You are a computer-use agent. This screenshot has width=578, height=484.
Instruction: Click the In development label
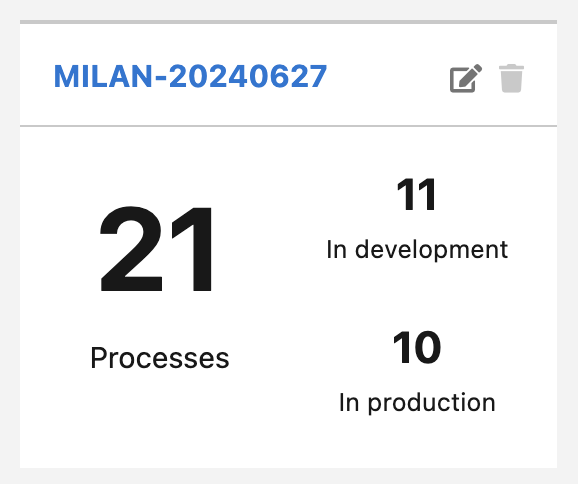[x=417, y=250]
